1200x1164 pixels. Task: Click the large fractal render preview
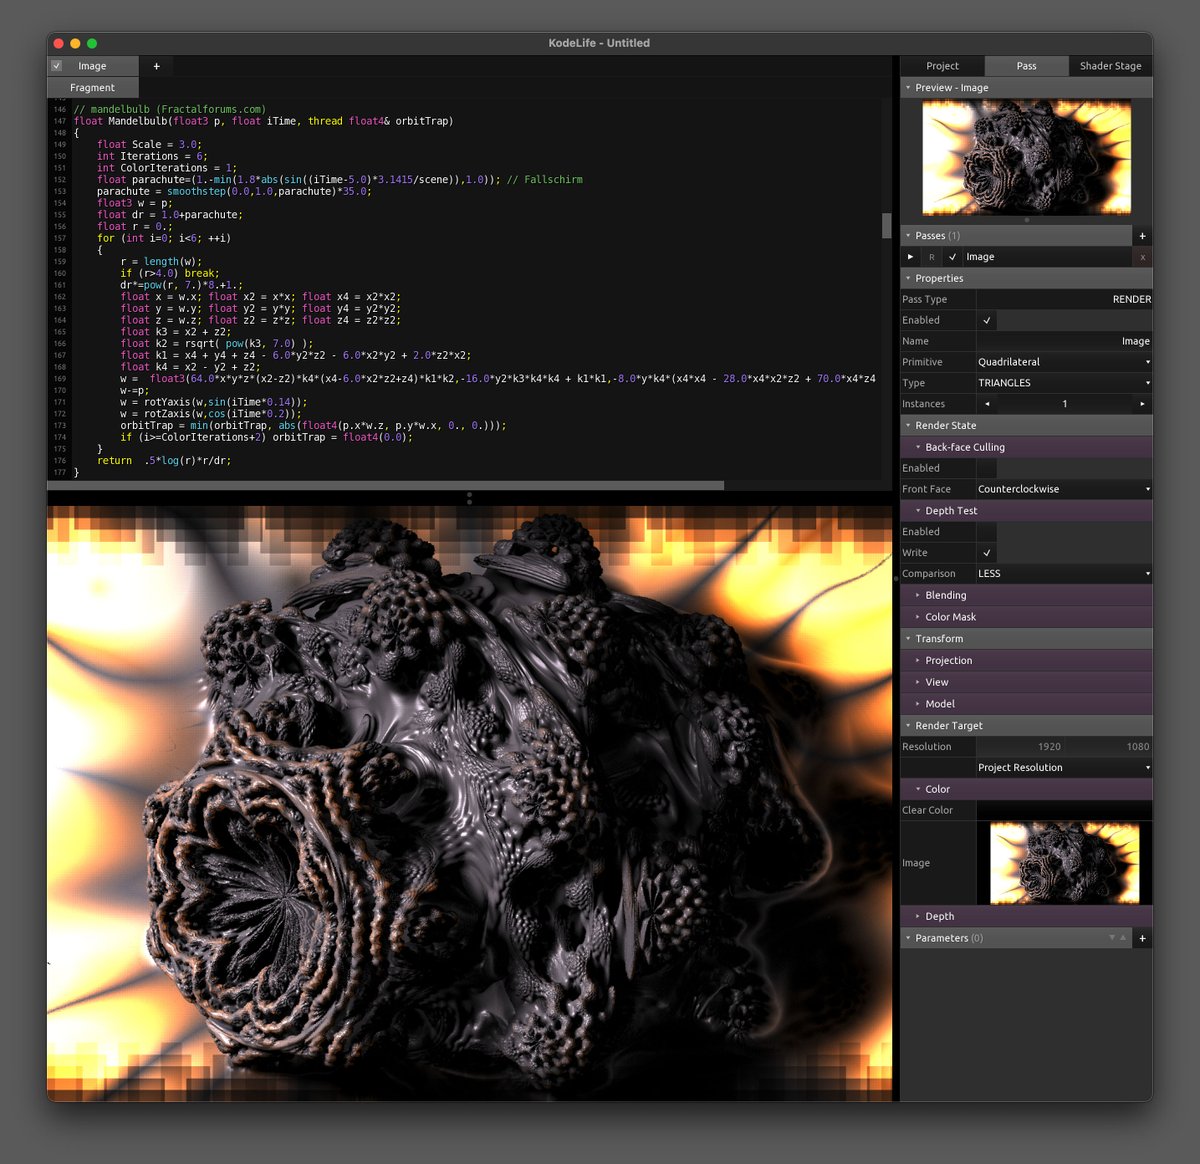470,803
